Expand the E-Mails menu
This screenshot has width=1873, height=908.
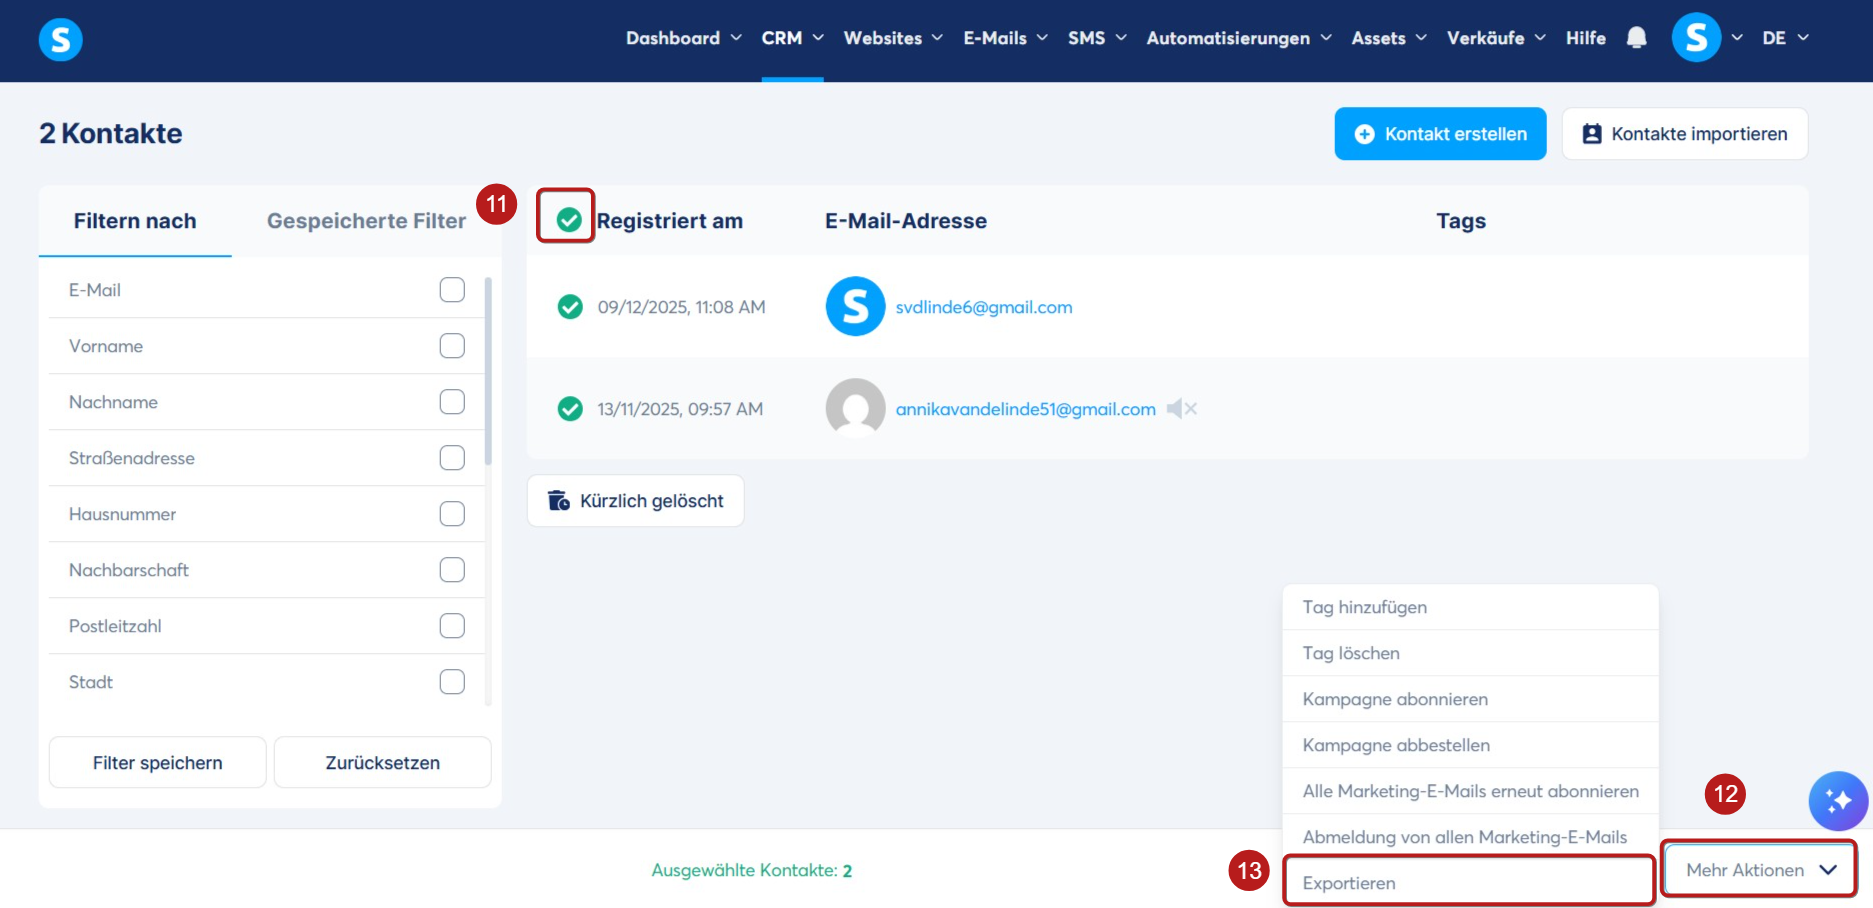pos(1005,38)
